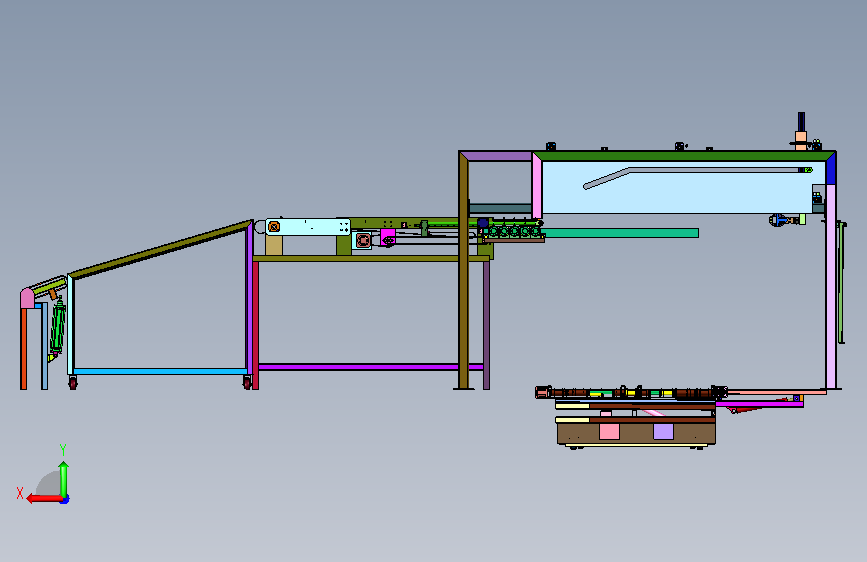Click the green Y axis arrow
The image size is (867, 562).
point(64,480)
